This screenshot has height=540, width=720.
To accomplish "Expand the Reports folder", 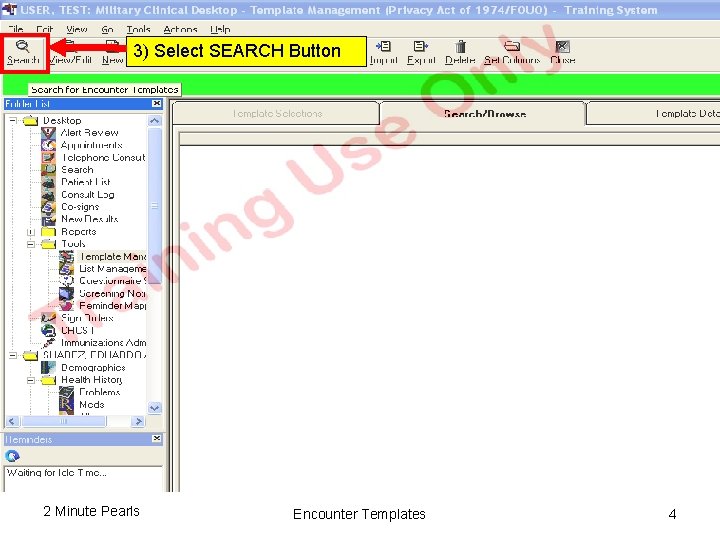I will point(31,232).
